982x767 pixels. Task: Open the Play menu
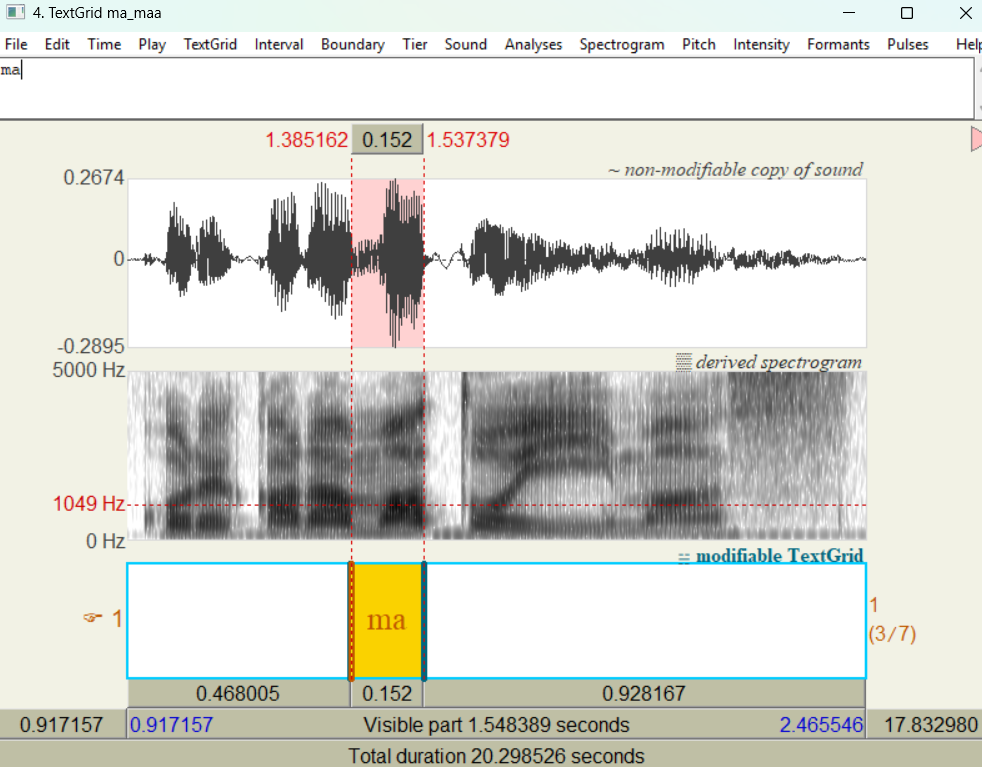152,44
